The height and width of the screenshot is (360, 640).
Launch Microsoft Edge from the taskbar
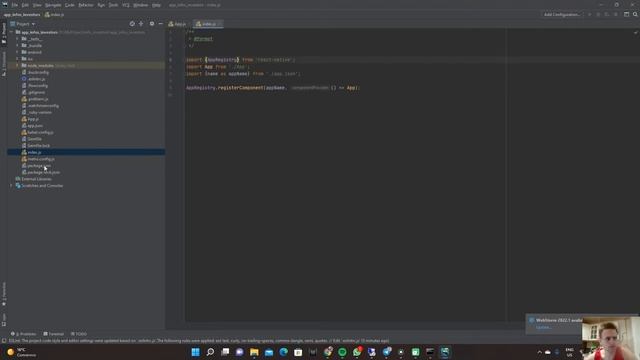click(x=284, y=352)
